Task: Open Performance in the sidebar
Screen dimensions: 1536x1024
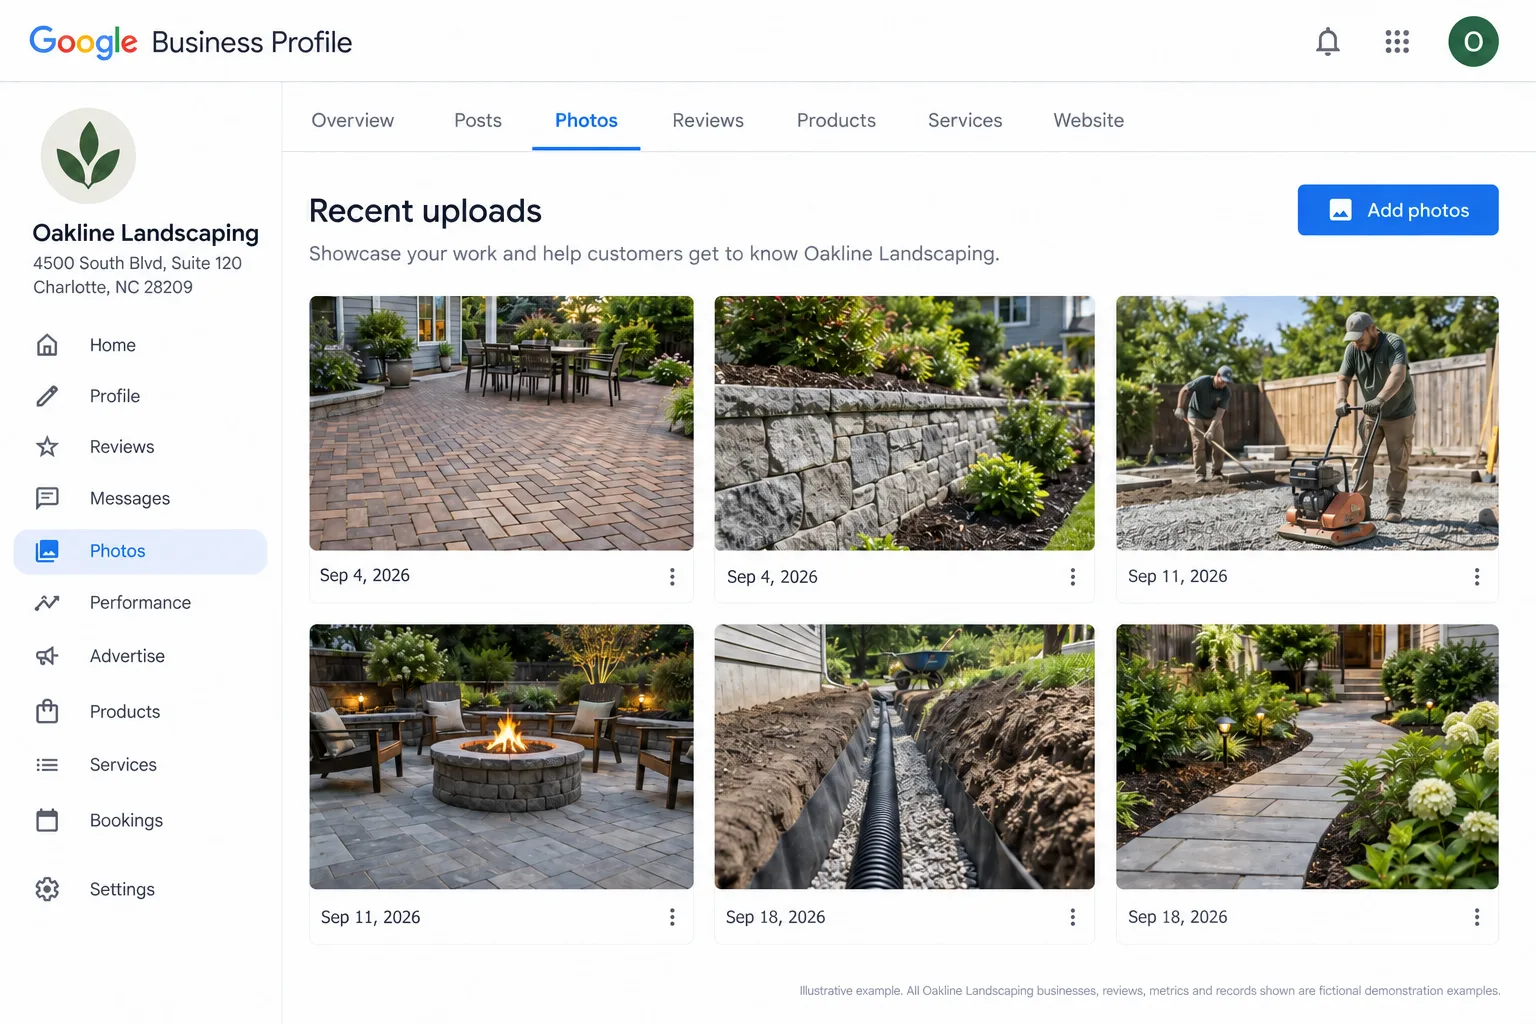Action: [x=141, y=603]
